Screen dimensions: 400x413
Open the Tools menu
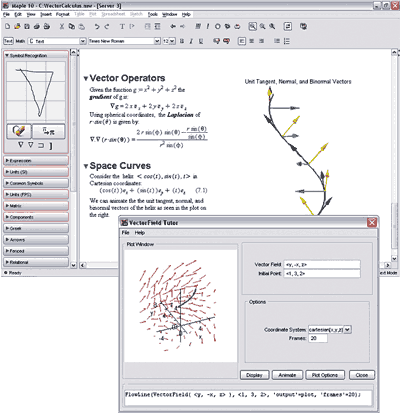[152, 14]
